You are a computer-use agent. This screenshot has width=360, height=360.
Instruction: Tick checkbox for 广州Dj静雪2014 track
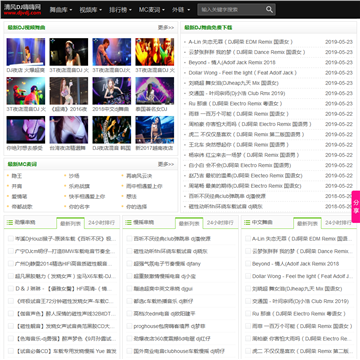tap(11, 264)
